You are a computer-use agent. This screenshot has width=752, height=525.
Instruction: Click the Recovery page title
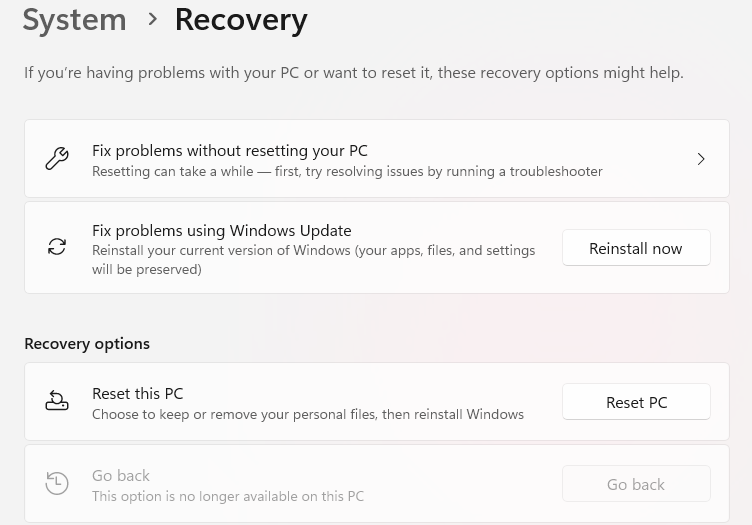241,19
